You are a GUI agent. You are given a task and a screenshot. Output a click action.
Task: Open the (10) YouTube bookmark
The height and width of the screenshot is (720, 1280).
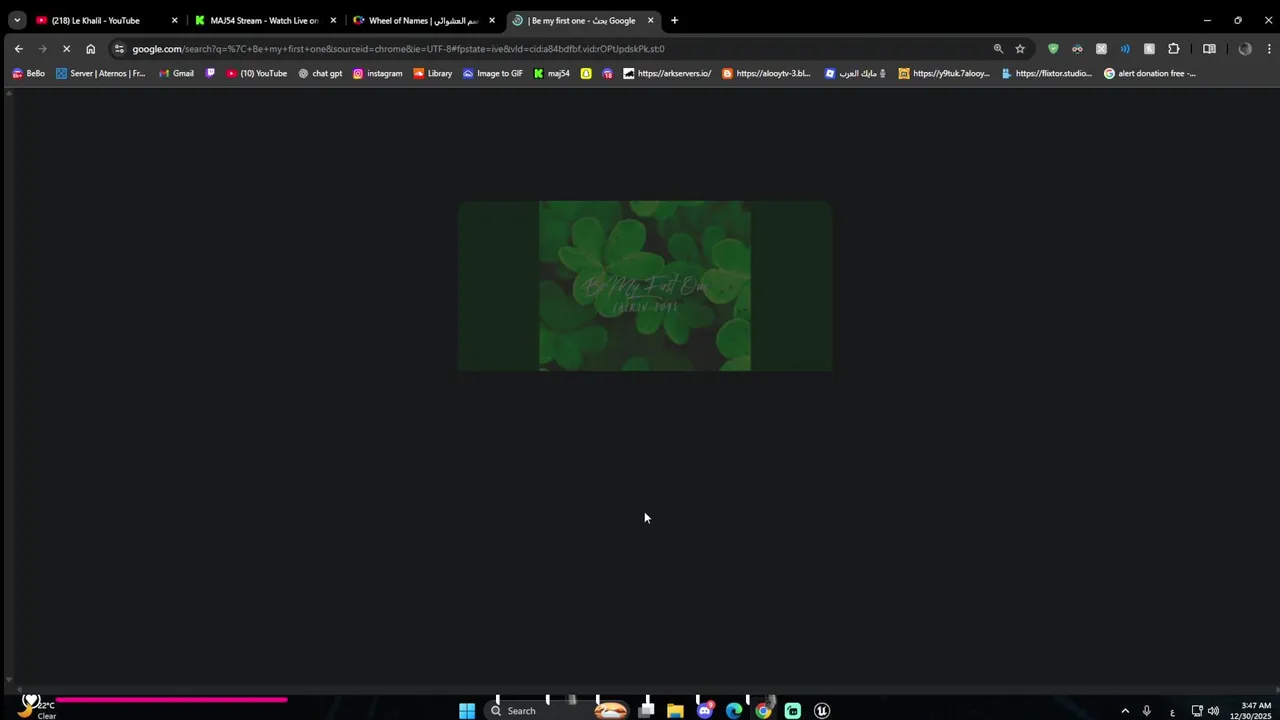pyautogui.click(x=257, y=73)
